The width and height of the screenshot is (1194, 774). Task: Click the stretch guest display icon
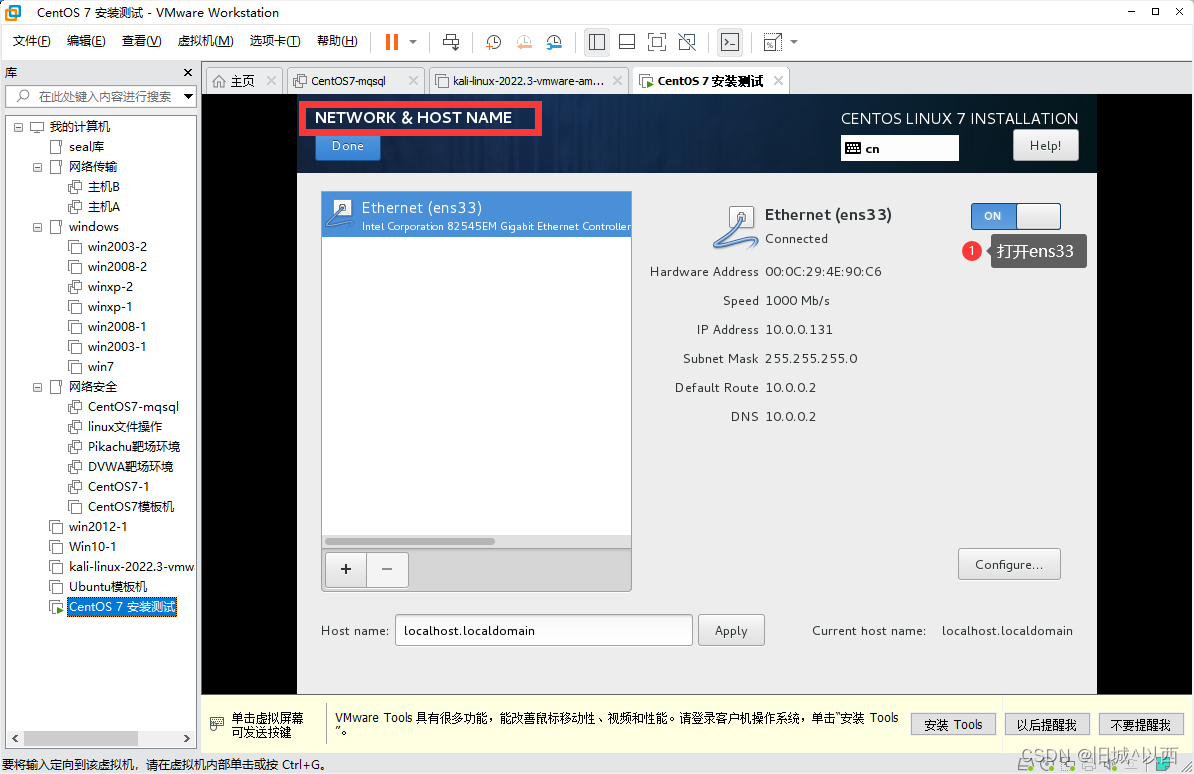(772, 42)
